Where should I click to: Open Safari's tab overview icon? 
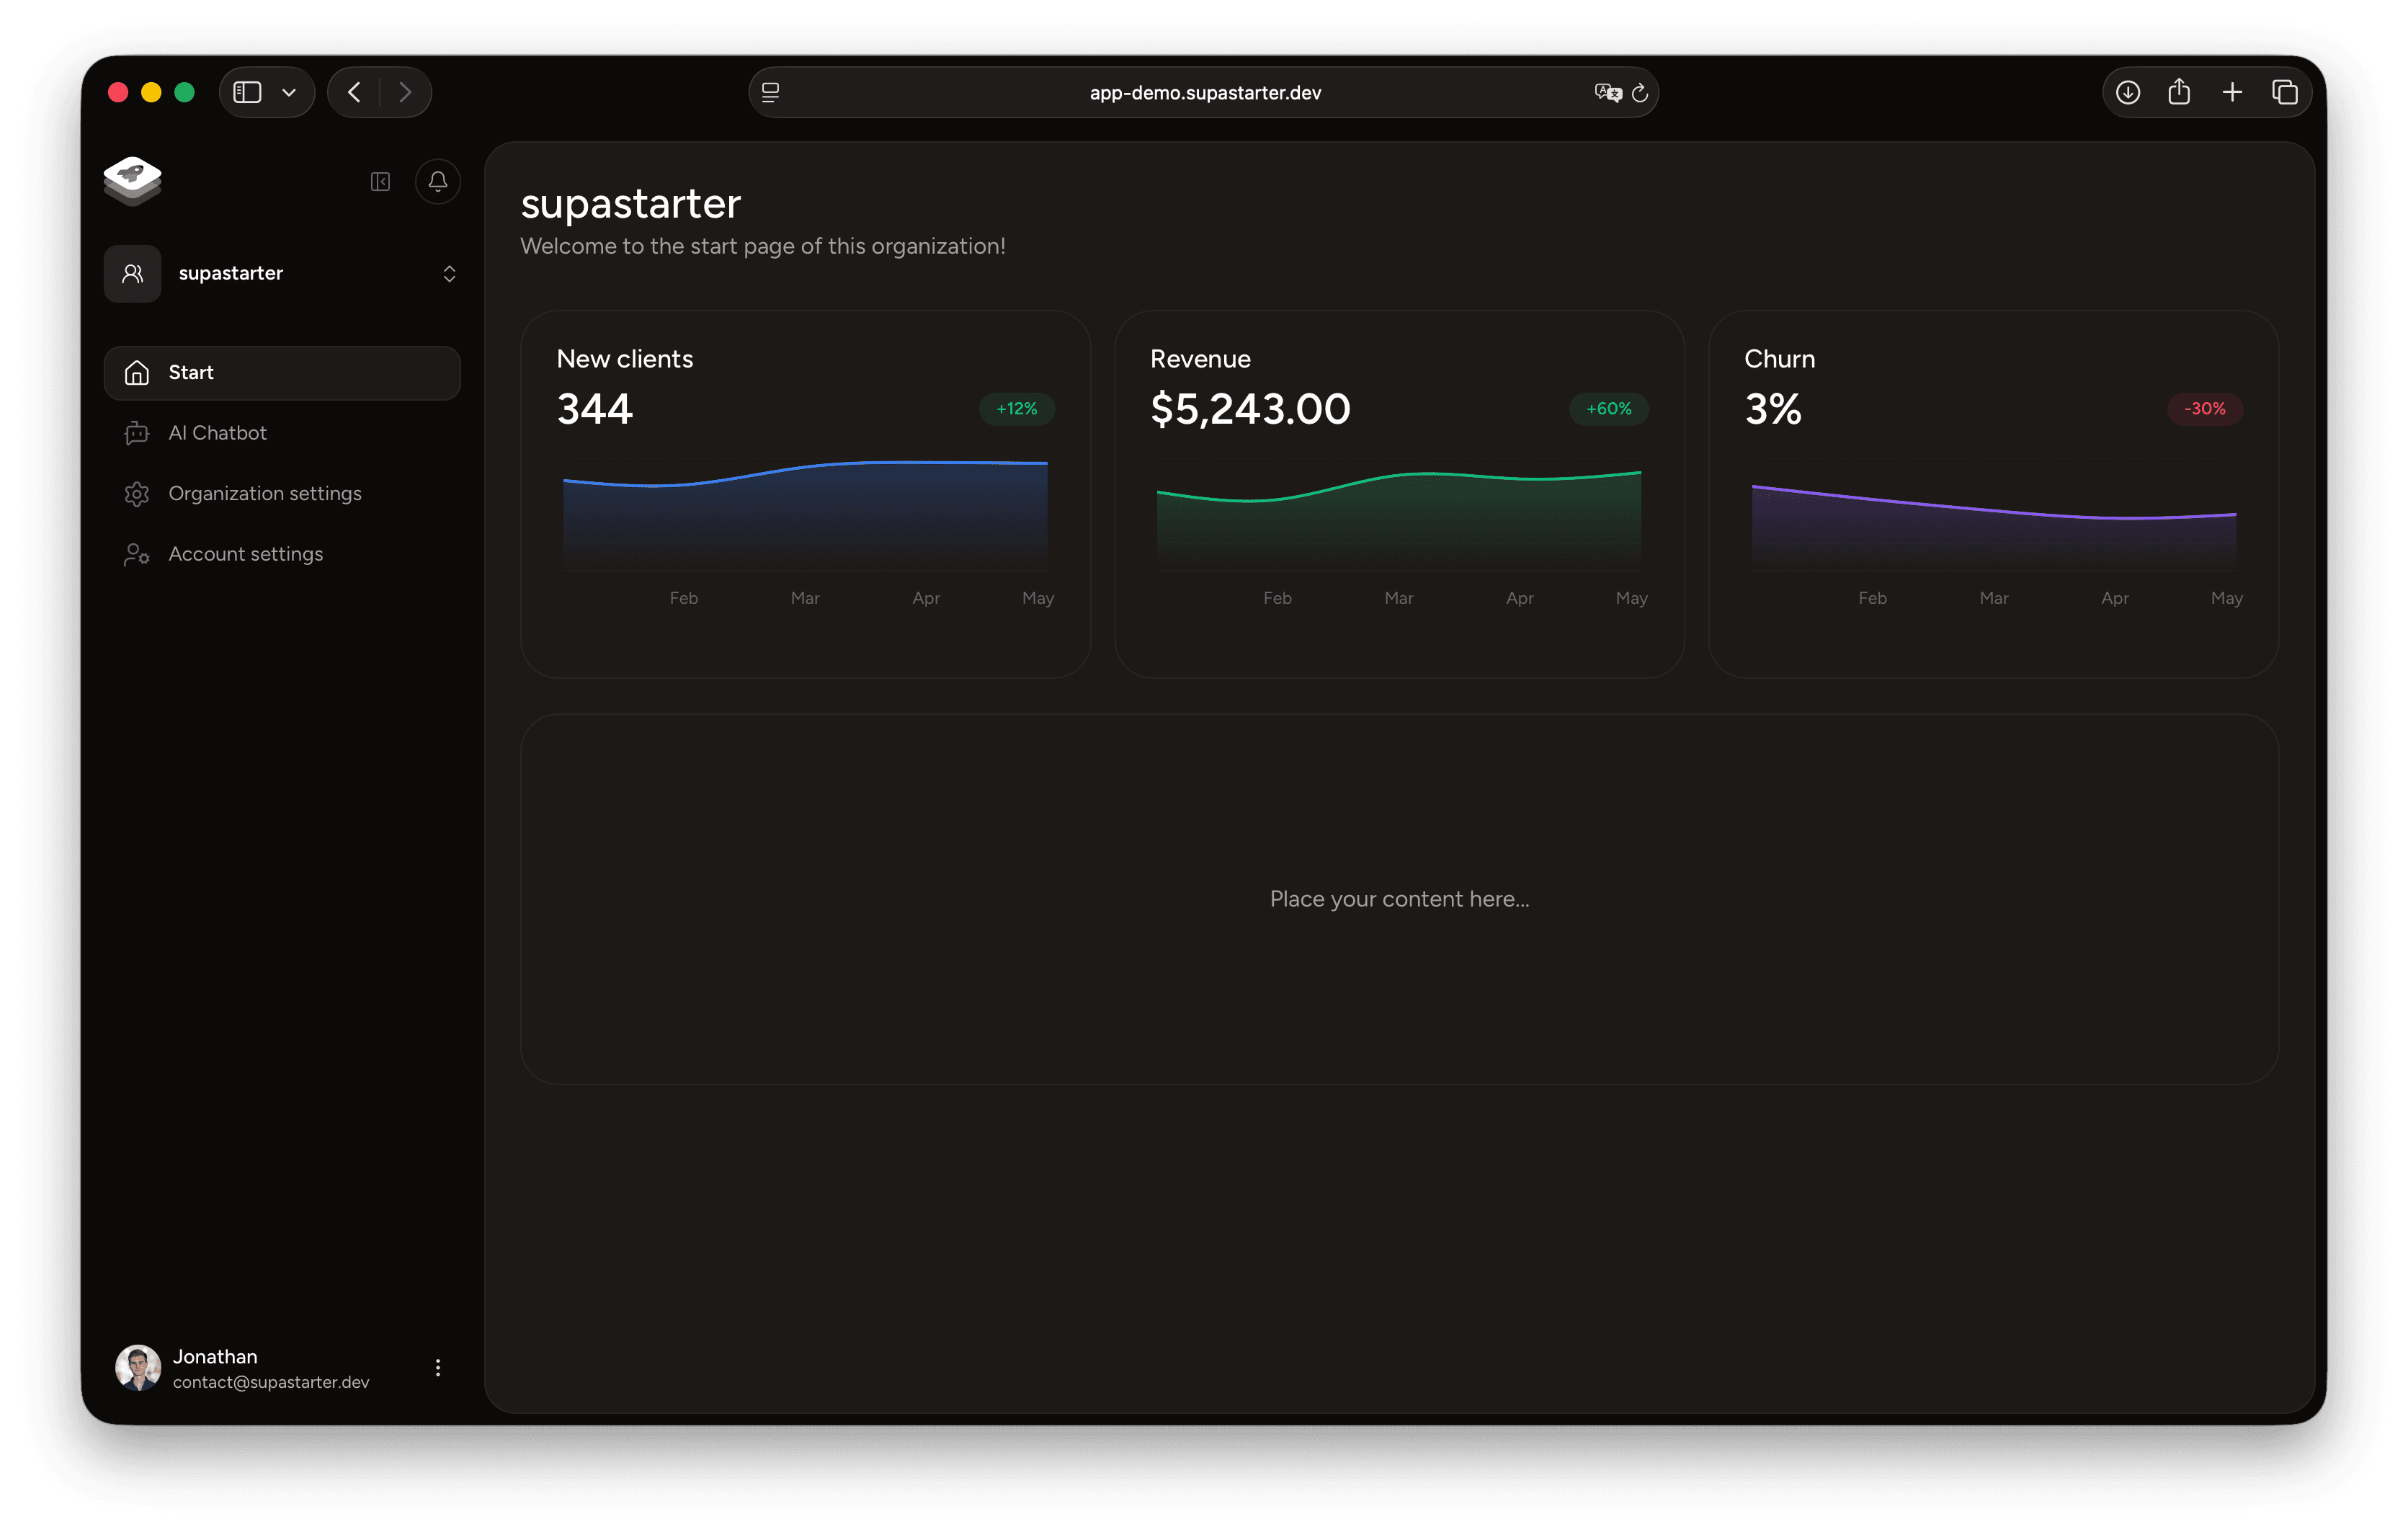pyautogui.click(x=2285, y=92)
